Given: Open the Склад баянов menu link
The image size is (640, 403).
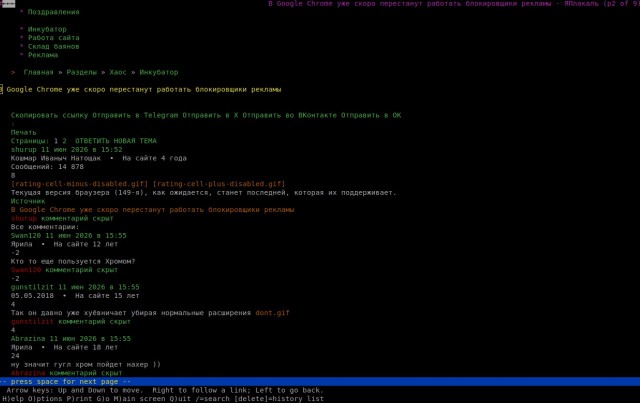Looking at the screenshot, I should click(x=53, y=47).
